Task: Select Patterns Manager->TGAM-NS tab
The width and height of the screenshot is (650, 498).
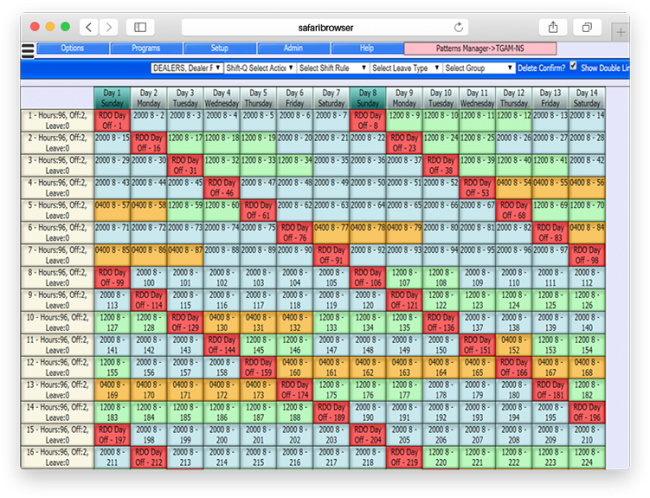Action: [480, 49]
